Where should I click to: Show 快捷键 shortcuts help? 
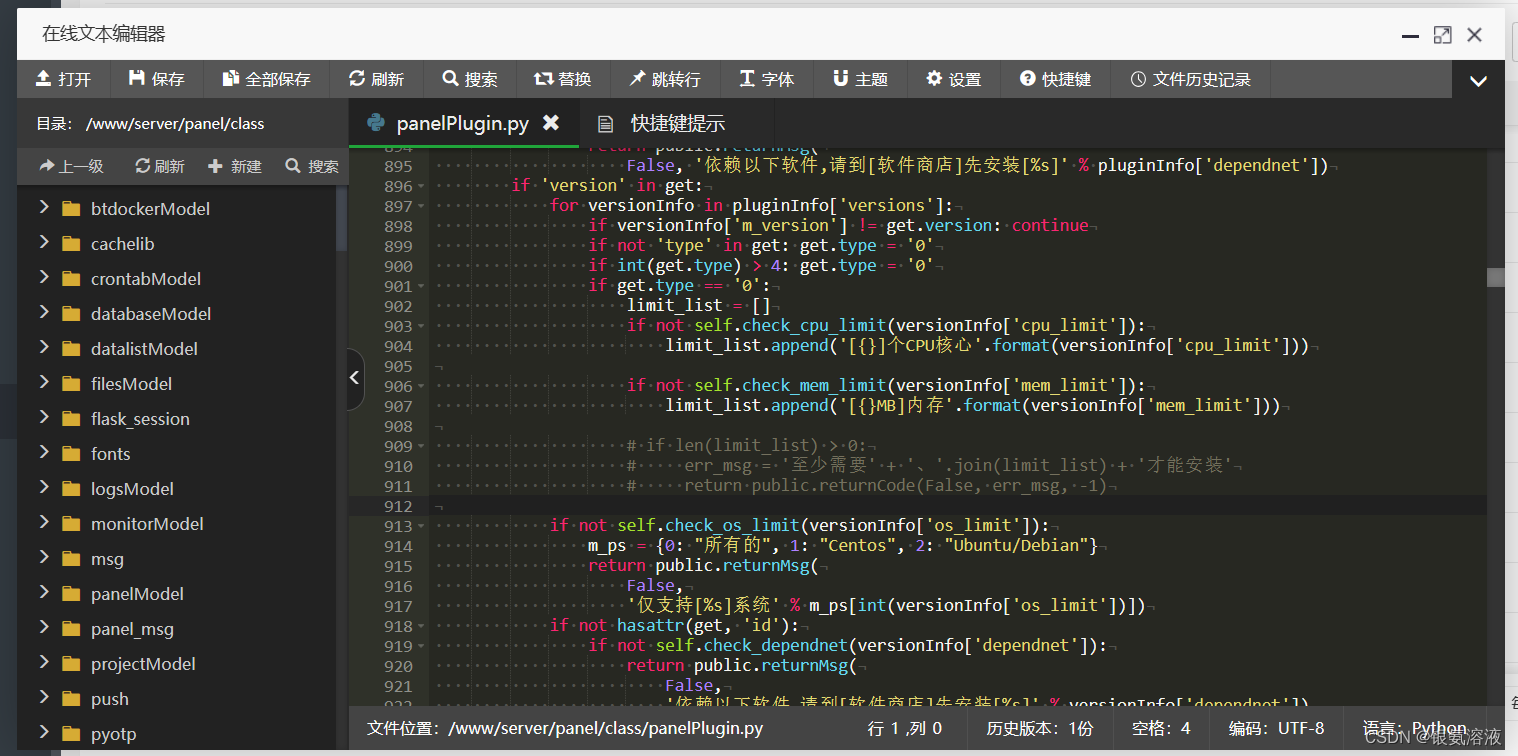click(x=1055, y=79)
